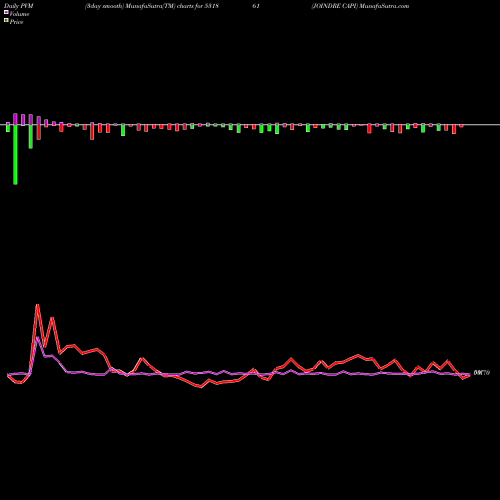Click the tallest green volume bar
Image resolution: width=500 pixels, height=500 pixels.
pyautogui.click(x=15, y=154)
